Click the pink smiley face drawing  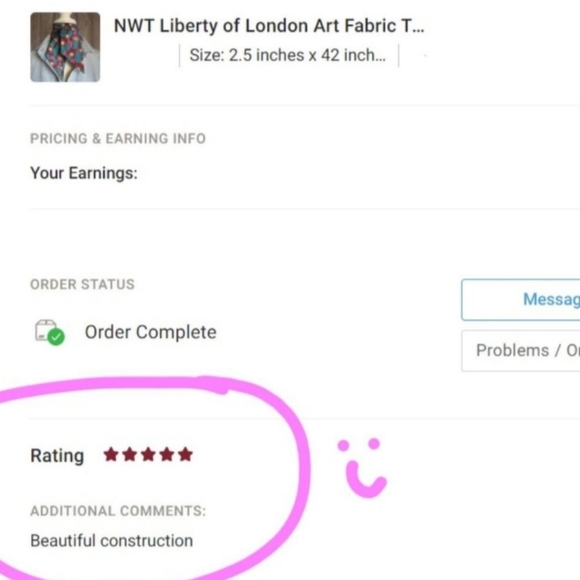click(362, 468)
